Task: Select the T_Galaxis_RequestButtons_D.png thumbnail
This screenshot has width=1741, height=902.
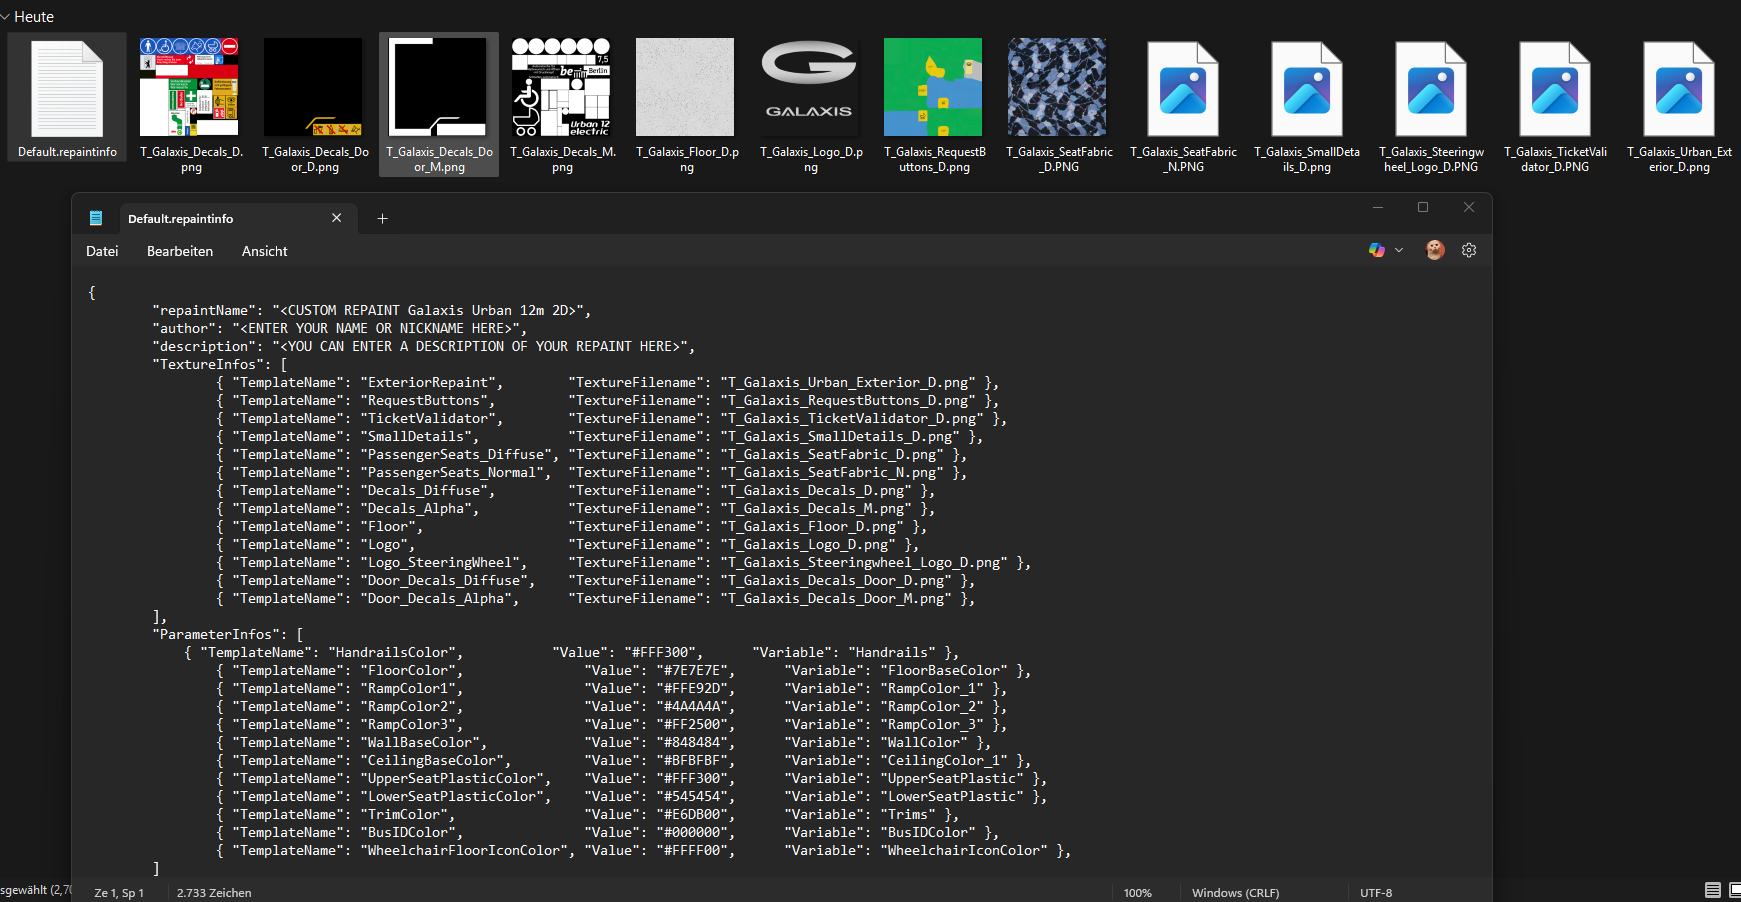Action: (933, 88)
